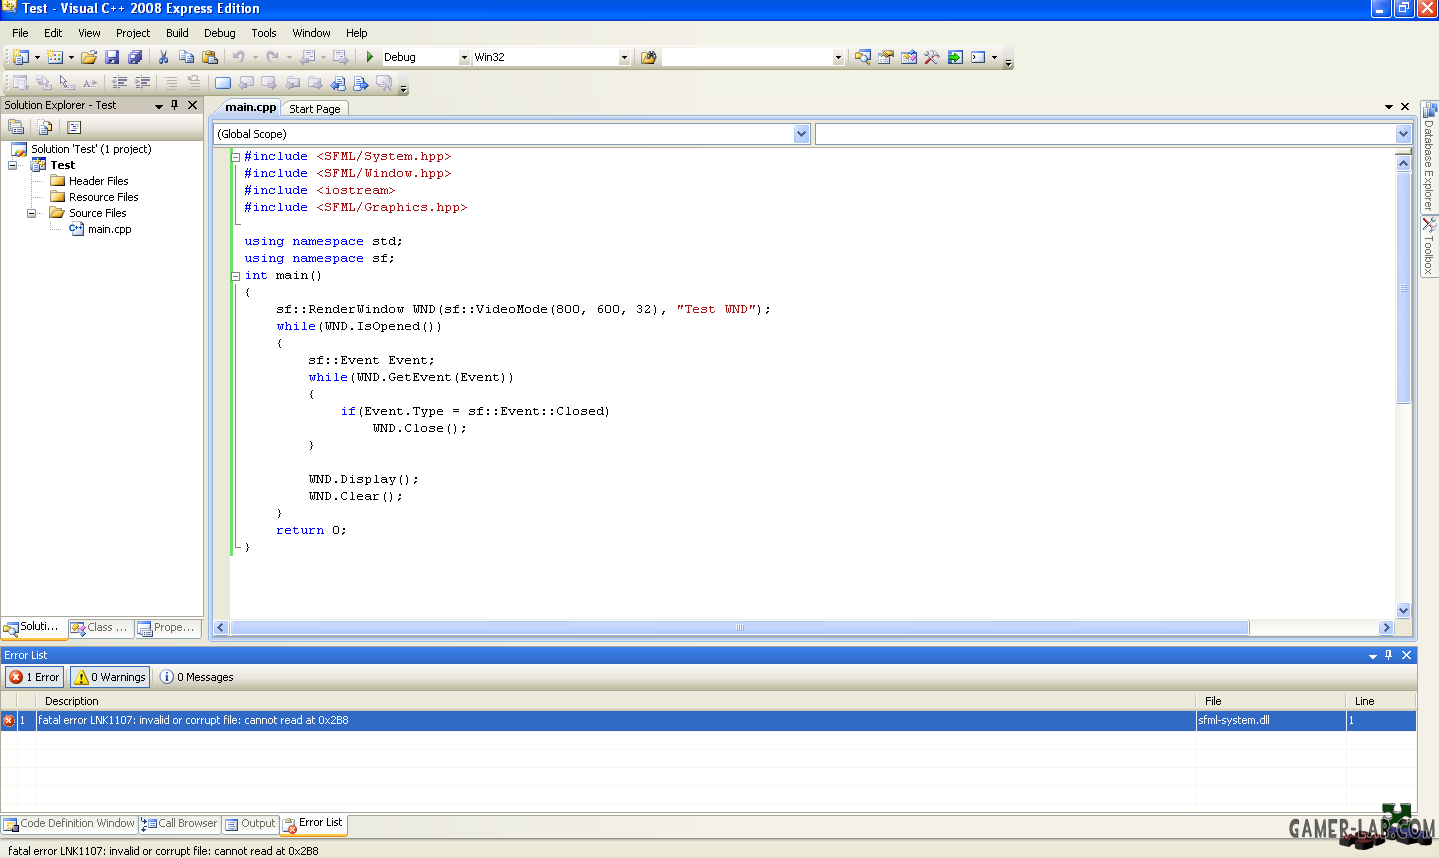
Task: Open the (Global Scope) dropdown
Action: [x=801, y=134]
